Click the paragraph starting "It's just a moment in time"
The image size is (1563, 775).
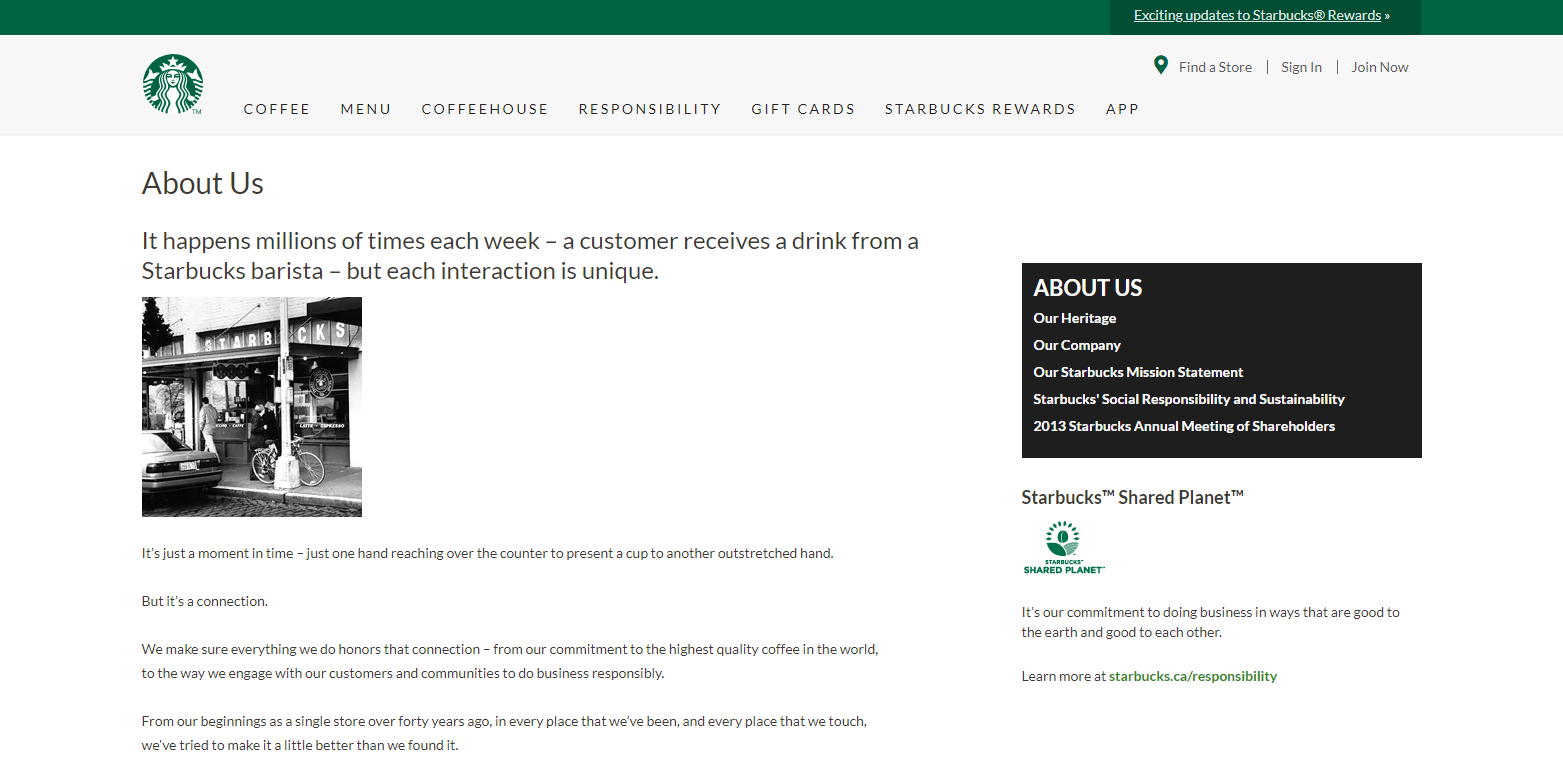(488, 553)
